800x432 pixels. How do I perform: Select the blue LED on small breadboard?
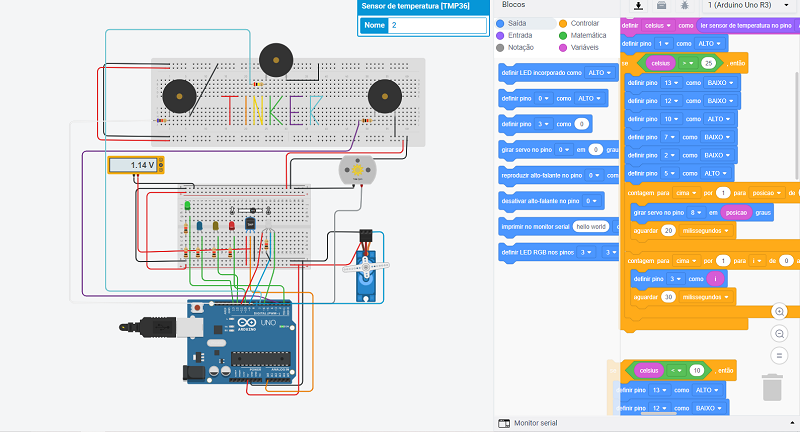(x=200, y=225)
